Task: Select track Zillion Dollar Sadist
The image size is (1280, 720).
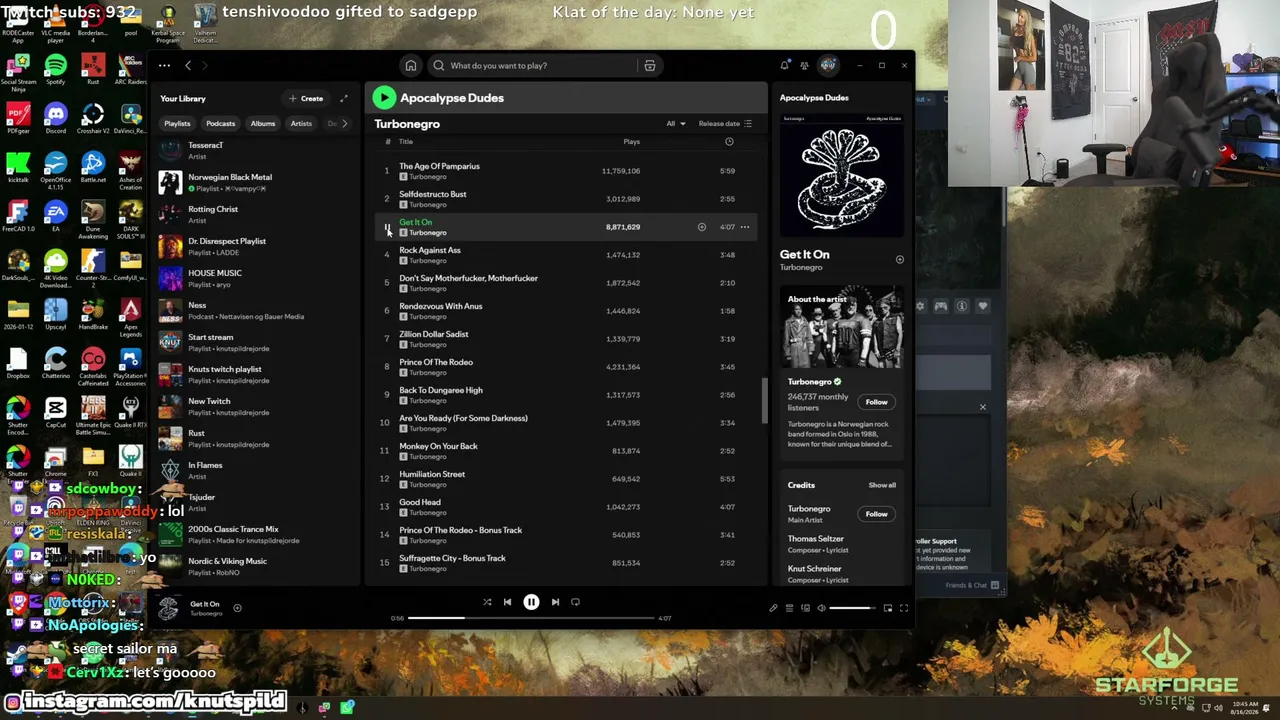Action: click(x=565, y=339)
